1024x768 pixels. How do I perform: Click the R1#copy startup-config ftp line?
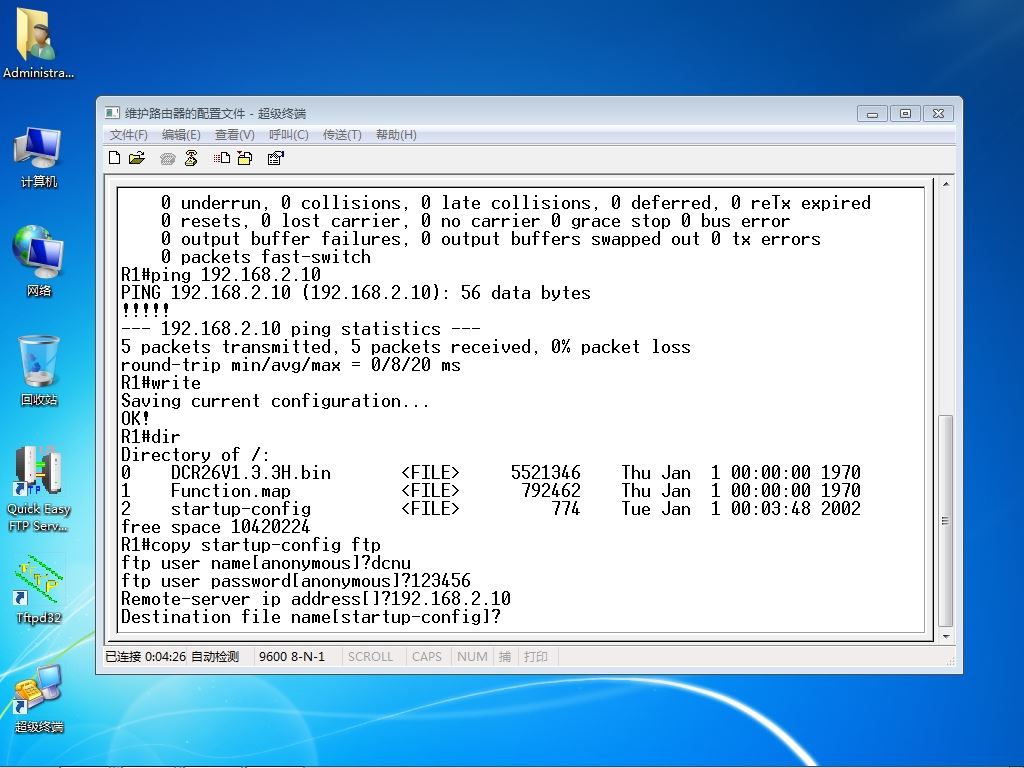[x=251, y=545]
